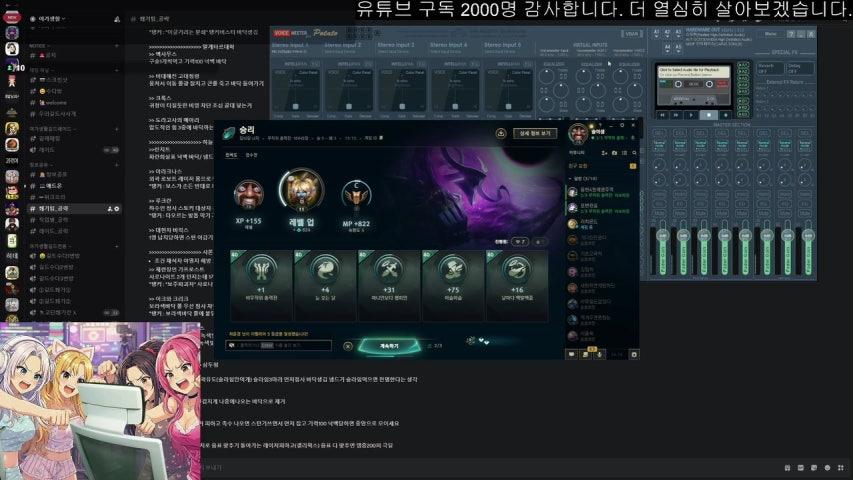Click the cassette play button in Voicemeeter

691,115
